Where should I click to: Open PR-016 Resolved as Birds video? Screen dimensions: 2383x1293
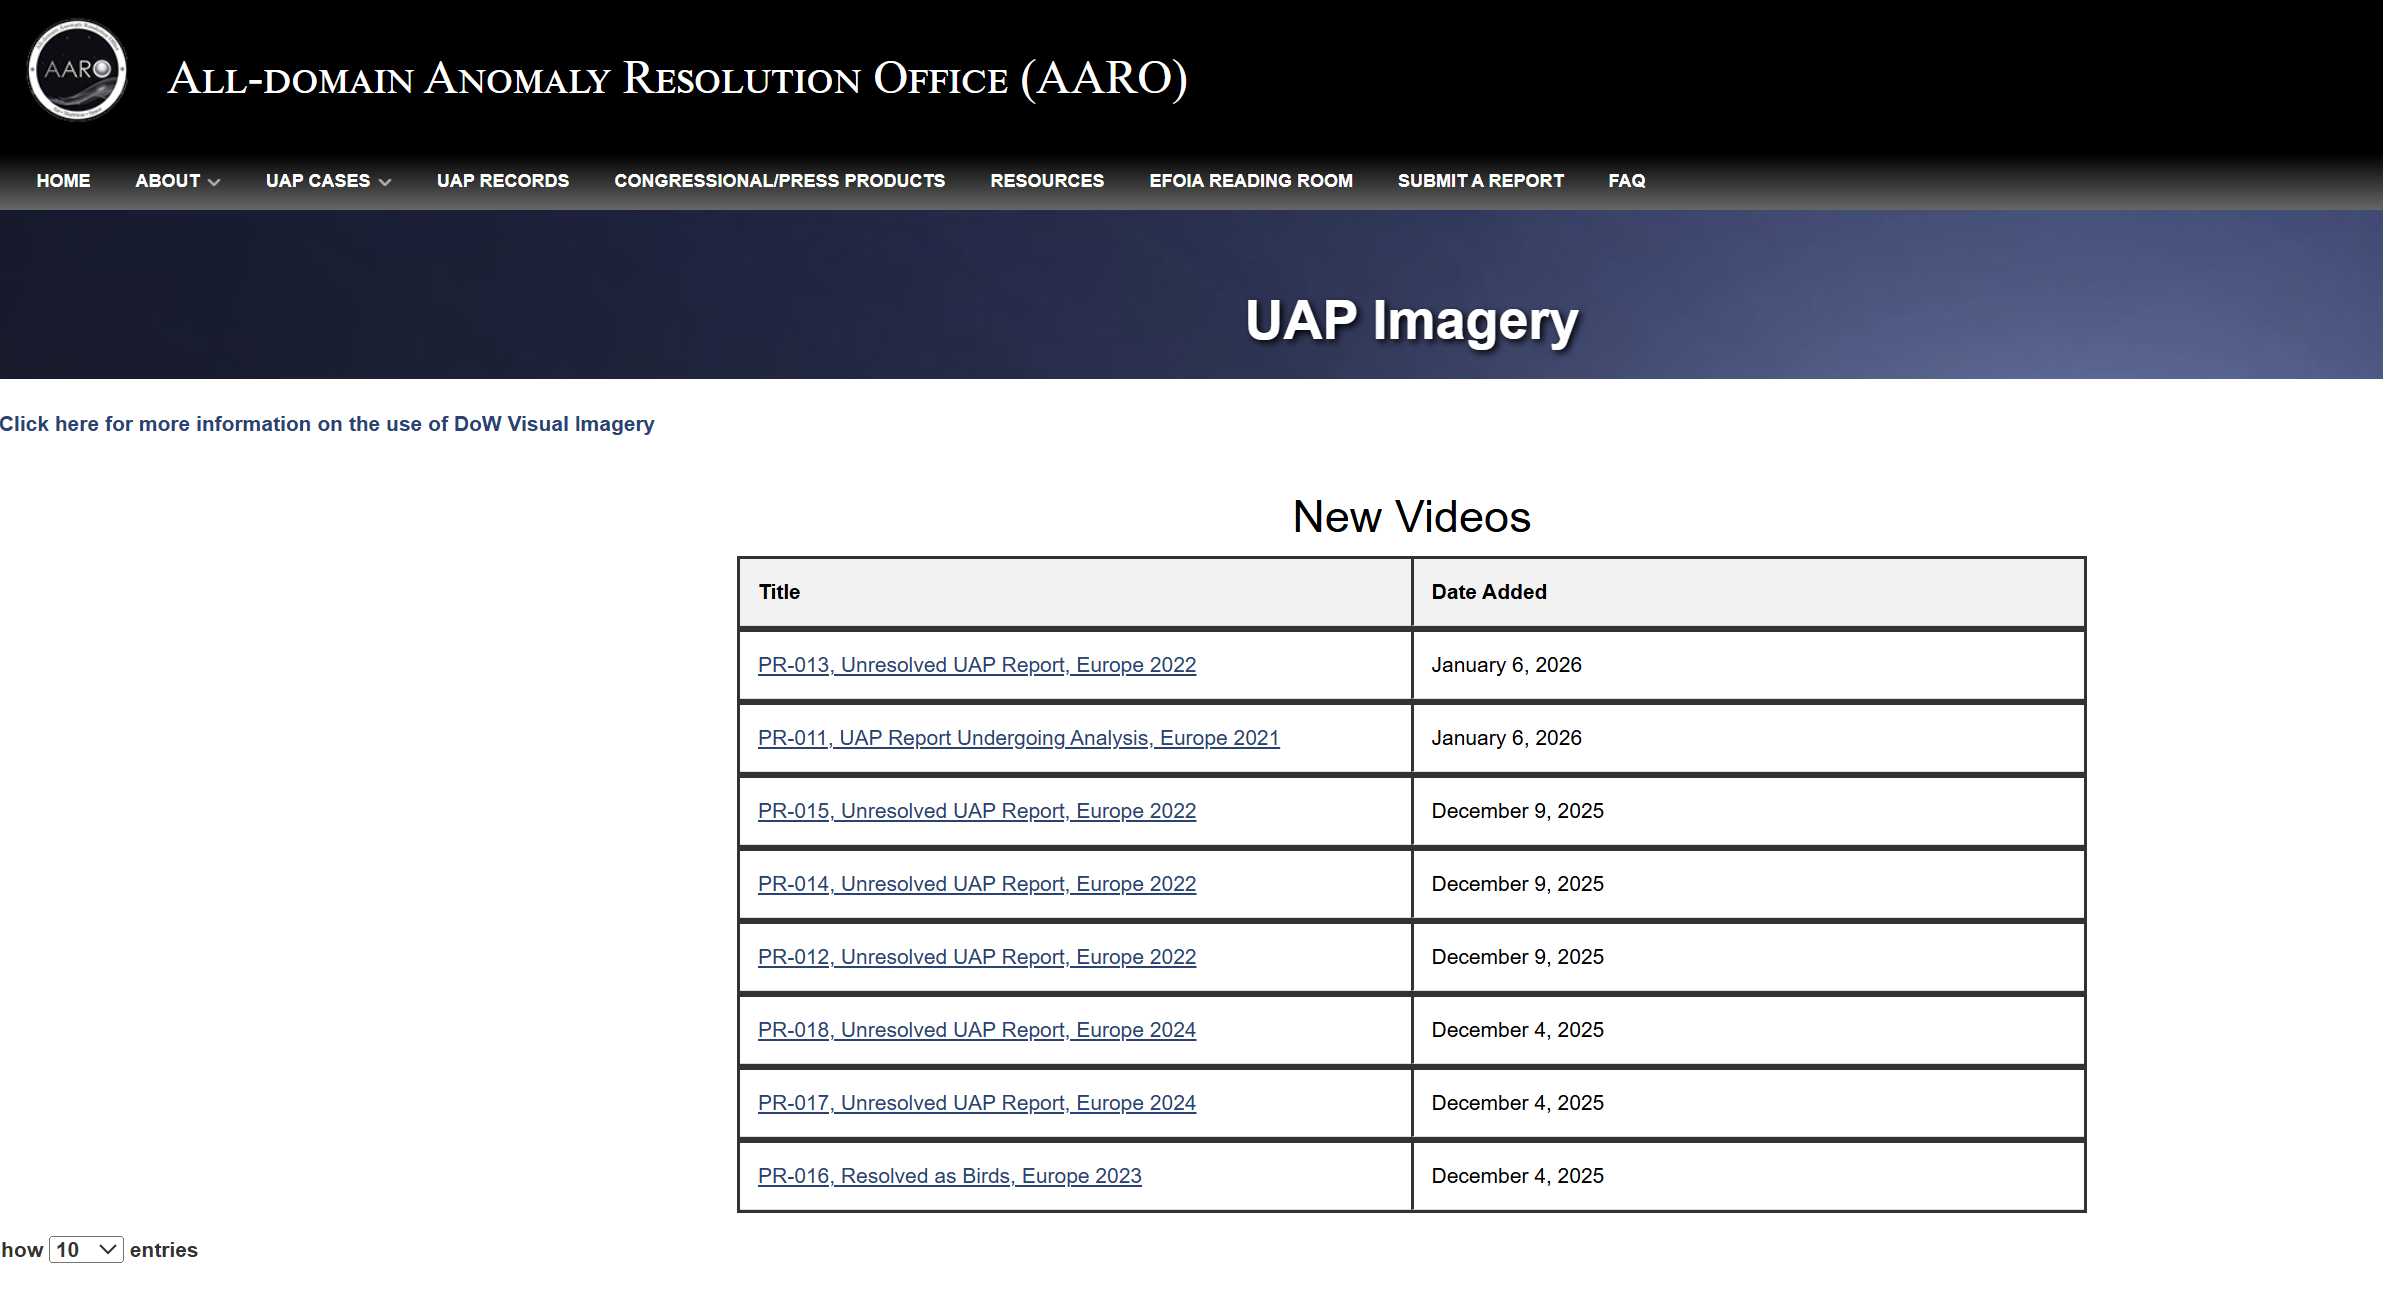pyautogui.click(x=950, y=1176)
